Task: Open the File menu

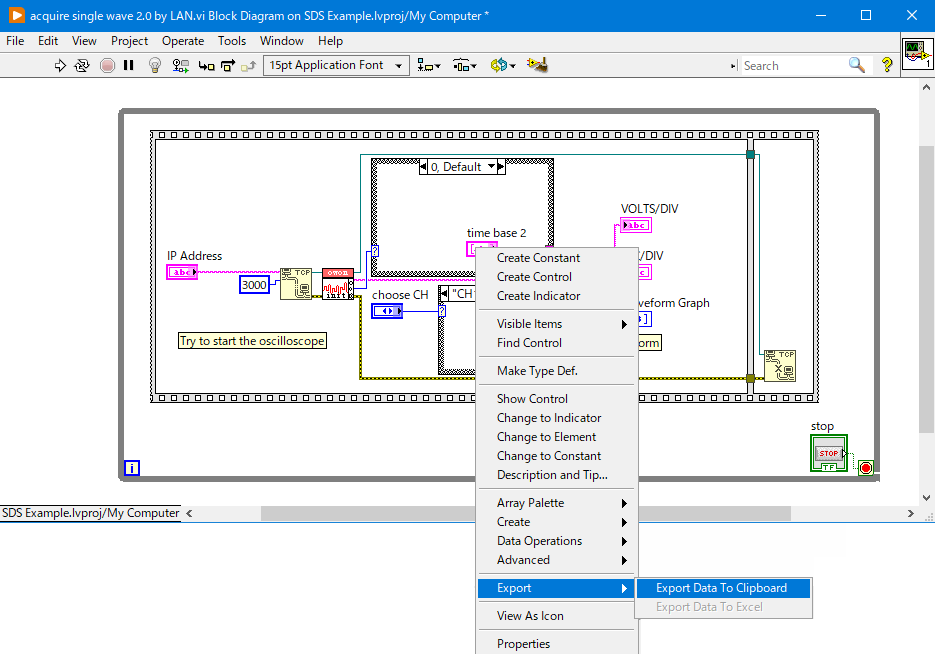Action: 15,41
